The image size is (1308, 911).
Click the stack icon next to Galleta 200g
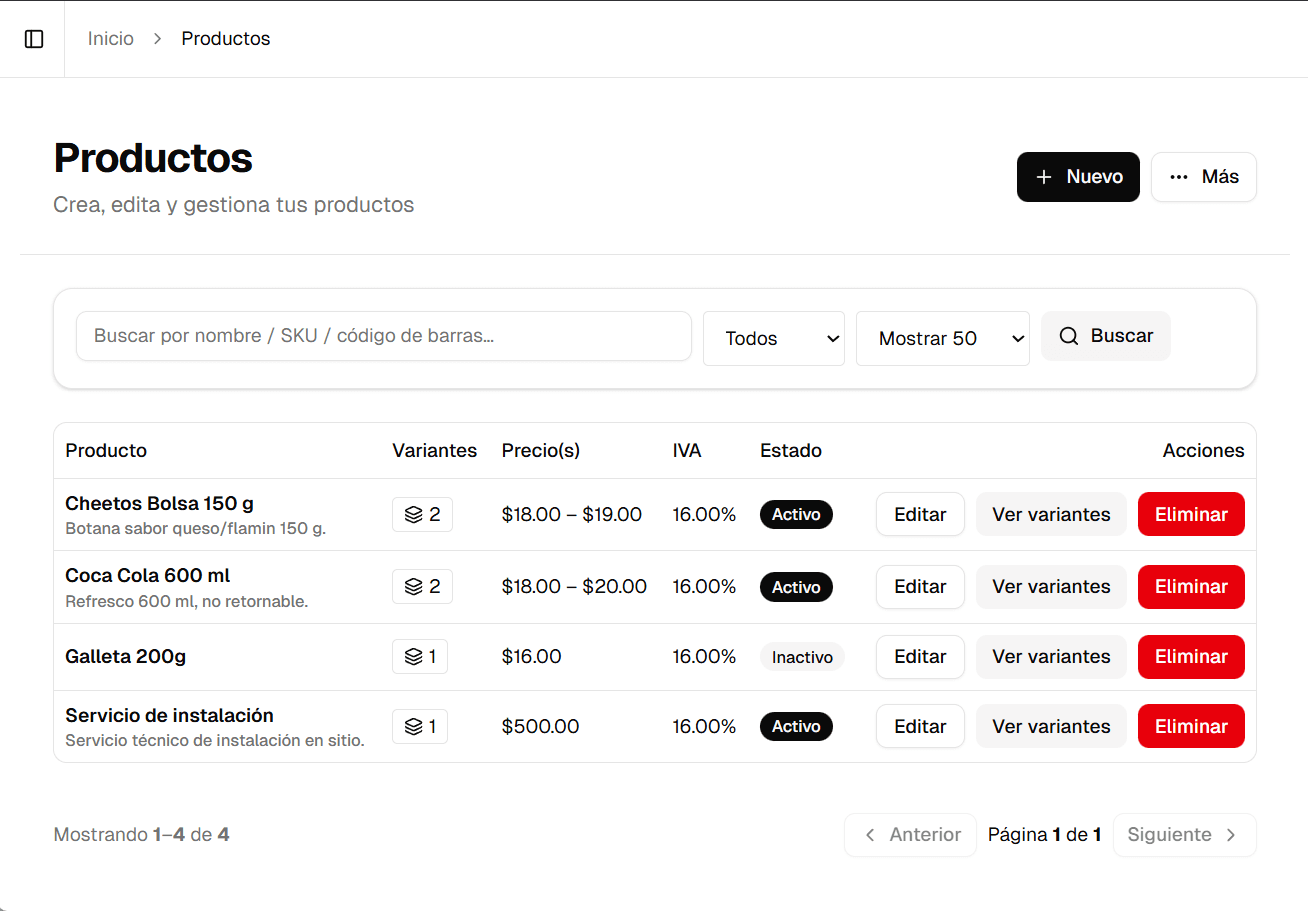click(x=411, y=657)
